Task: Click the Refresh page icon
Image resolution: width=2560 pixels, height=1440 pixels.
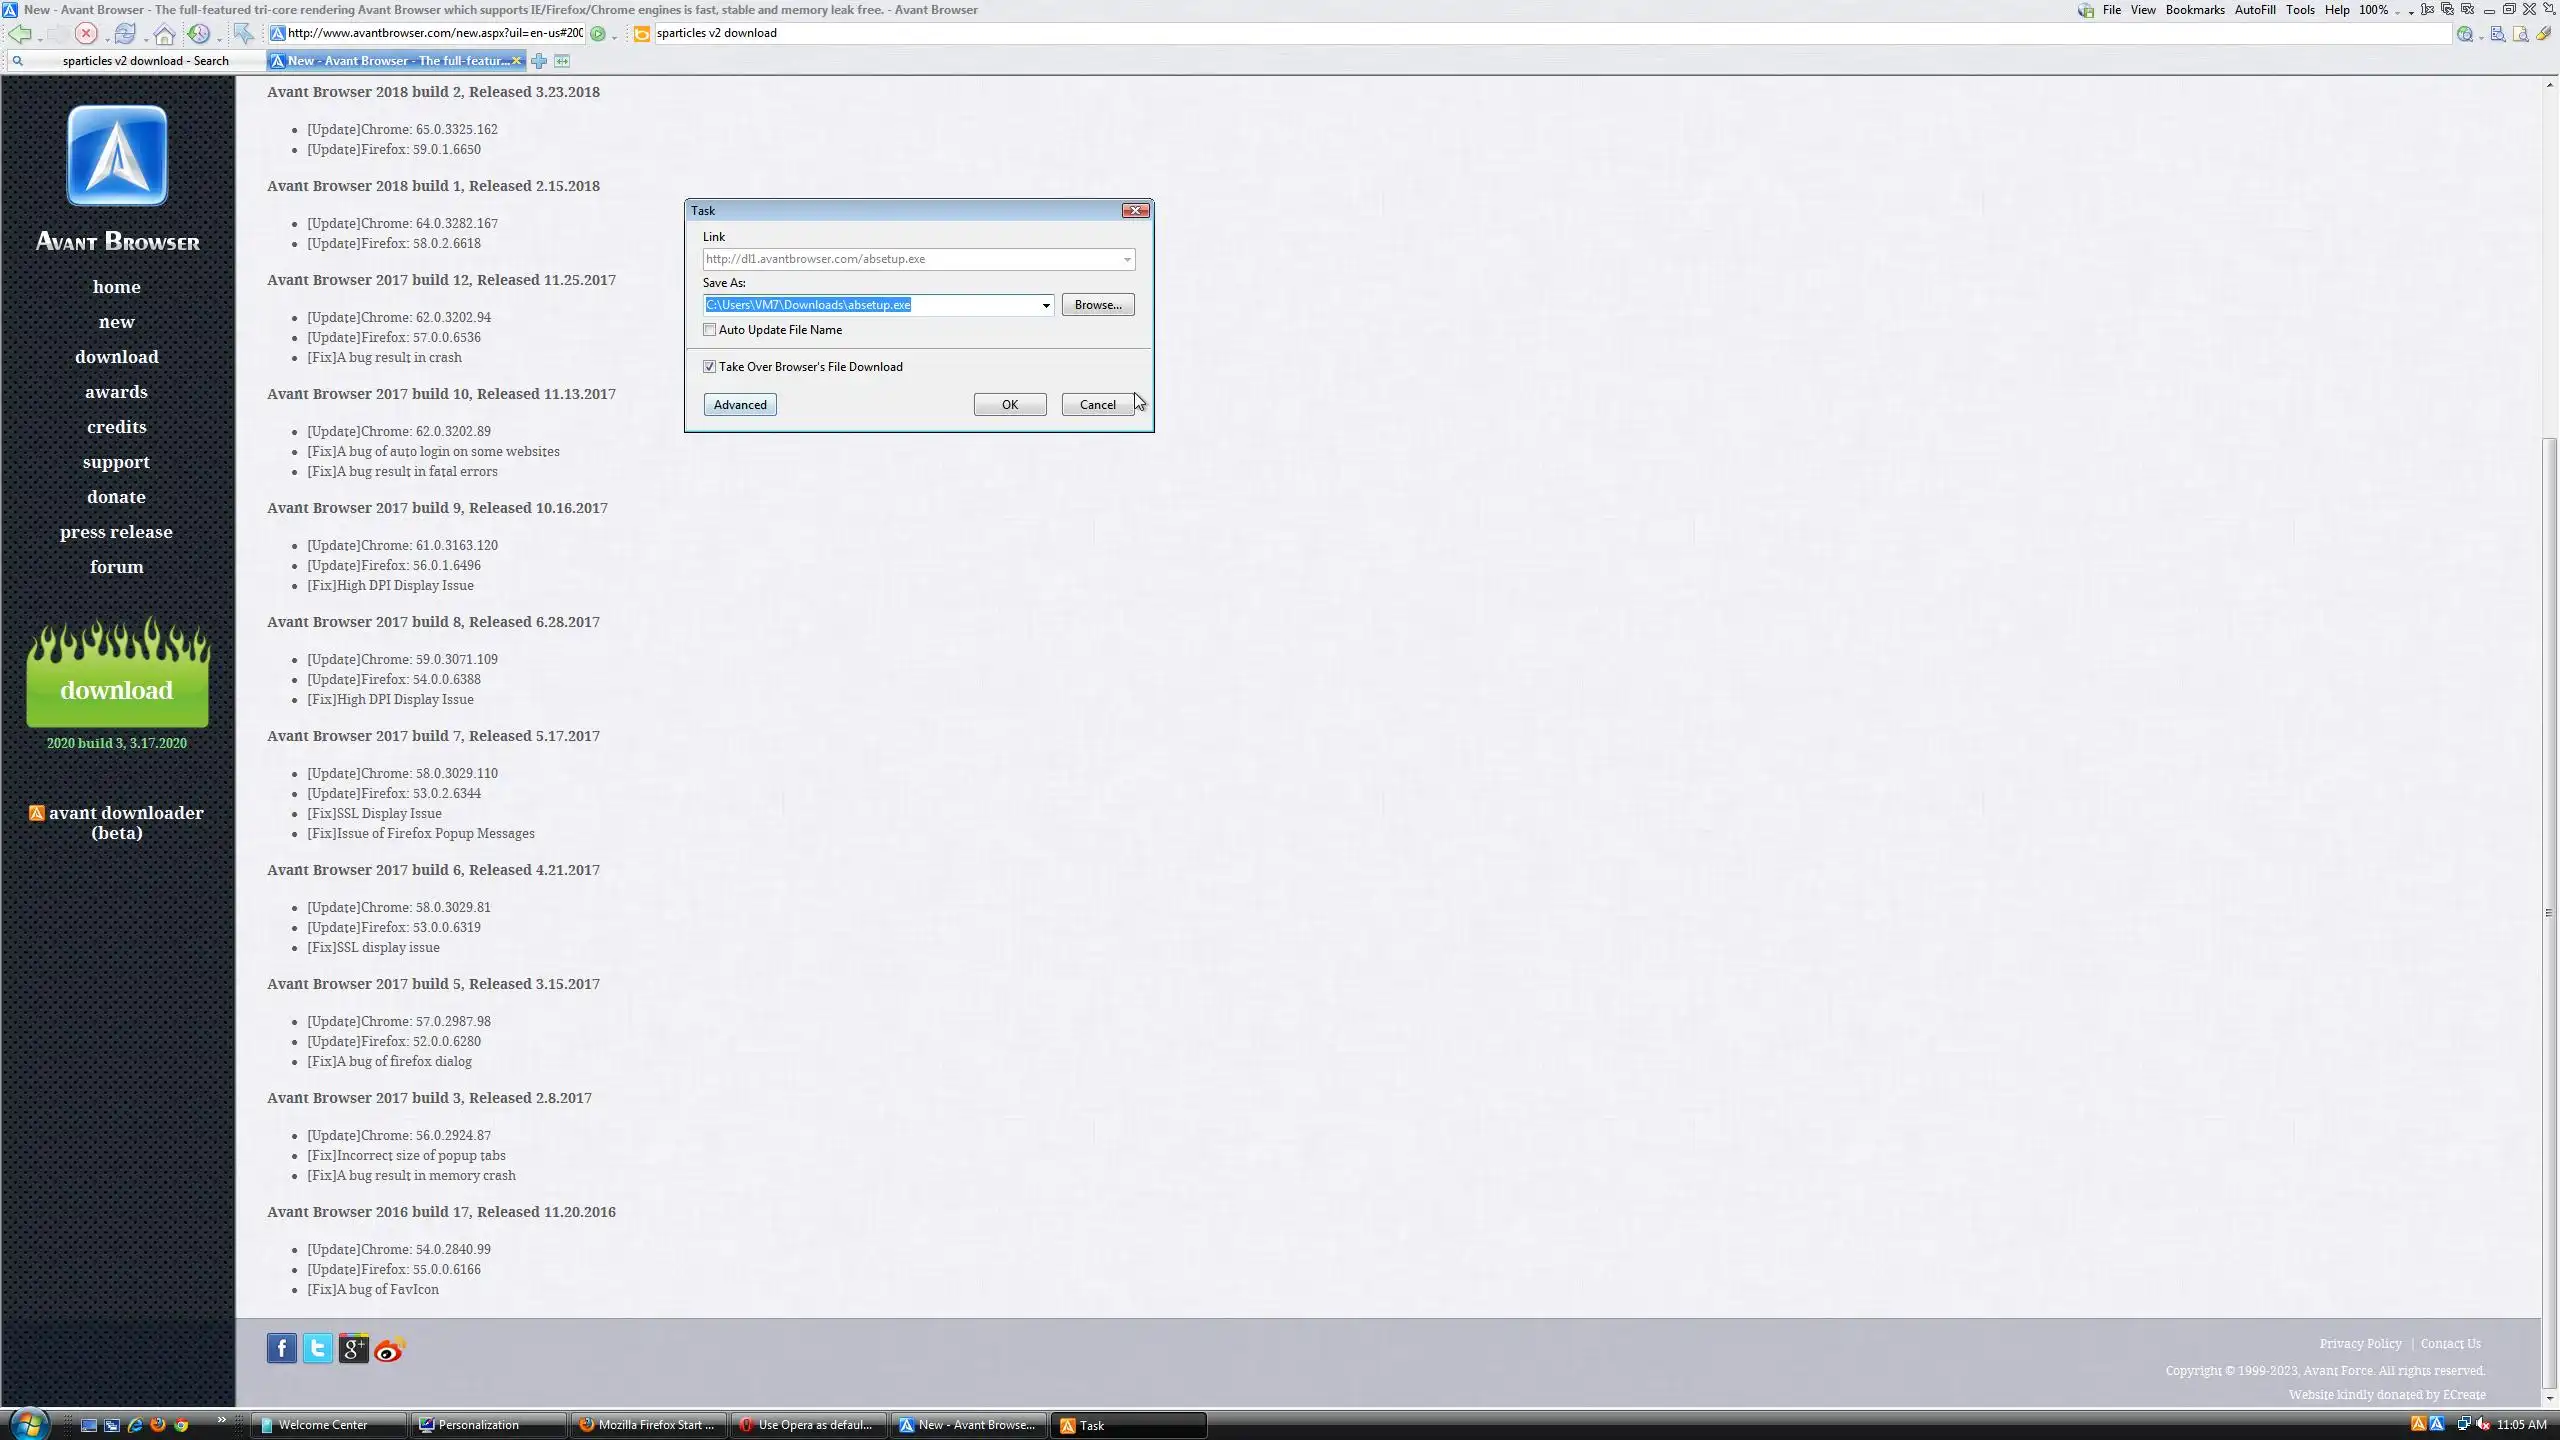Action: tap(124, 34)
